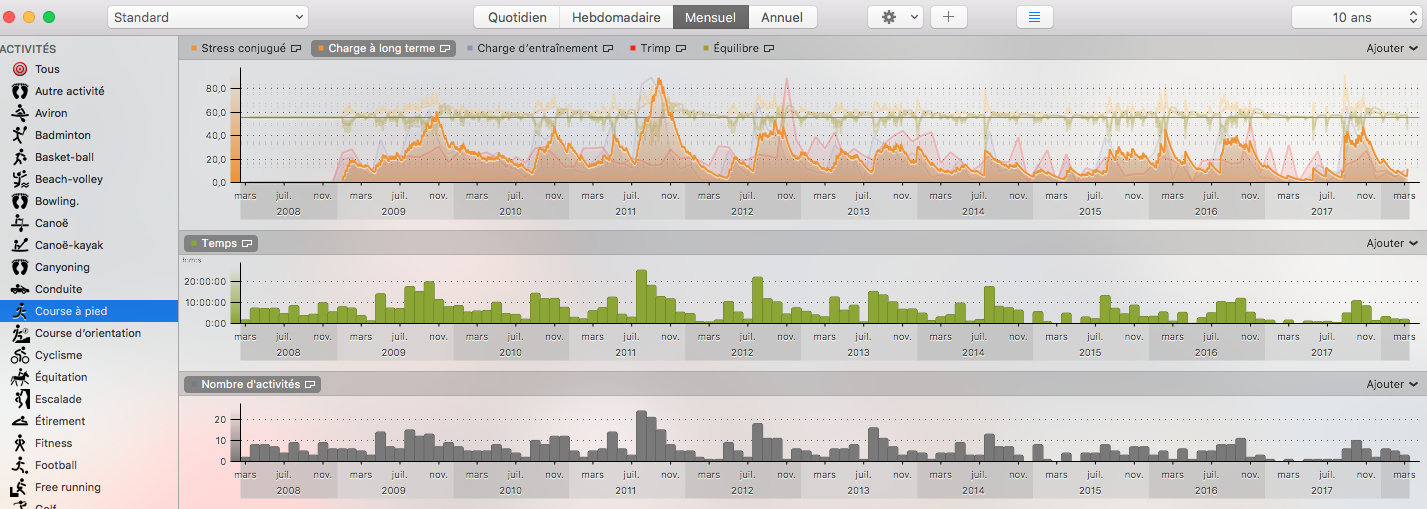Expand the gear settings dropdown
Viewport: 1427px width, 509px height.
tap(895, 17)
